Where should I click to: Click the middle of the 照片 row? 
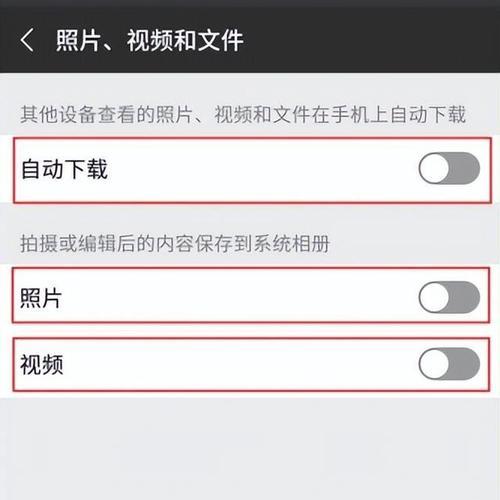251,295
